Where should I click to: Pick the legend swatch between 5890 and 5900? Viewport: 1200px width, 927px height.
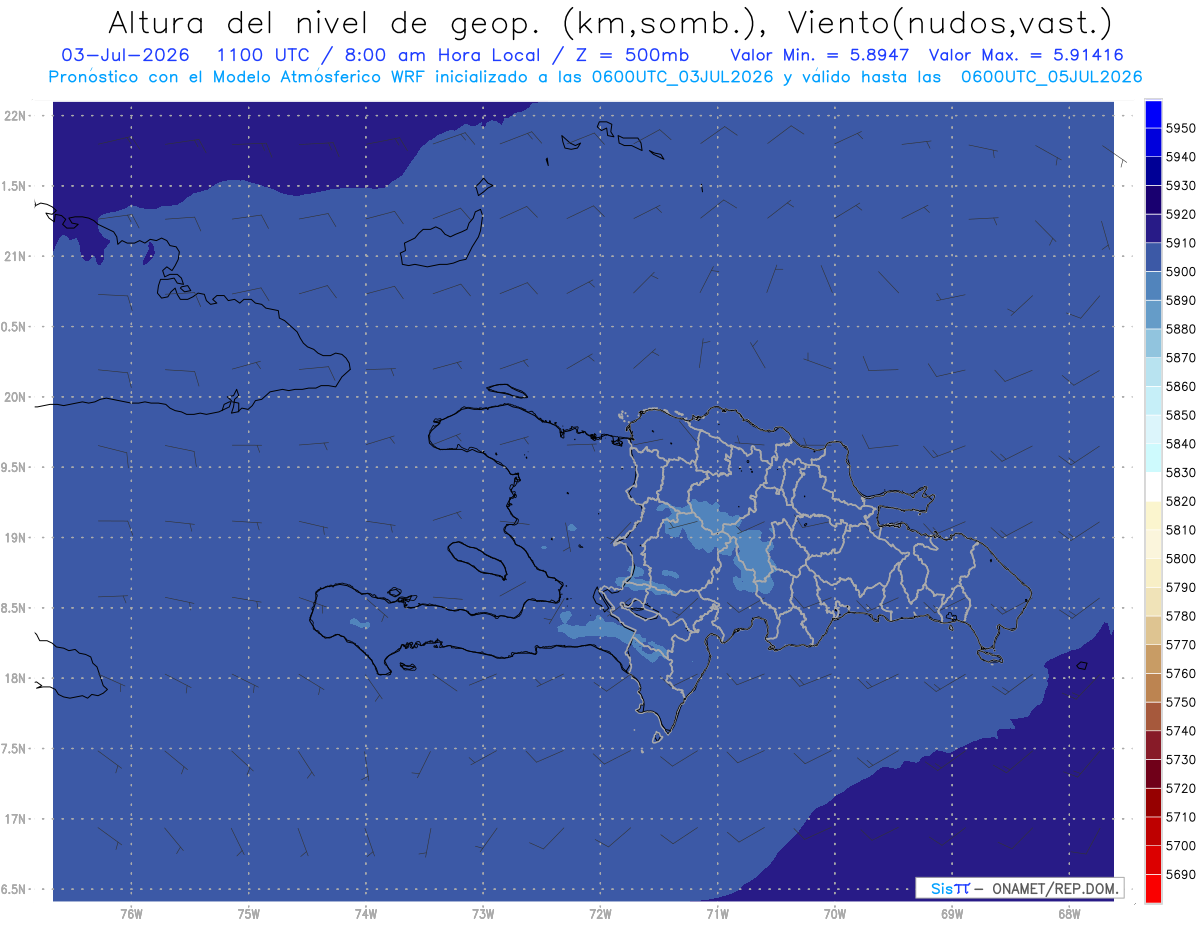[x=1153, y=286]
